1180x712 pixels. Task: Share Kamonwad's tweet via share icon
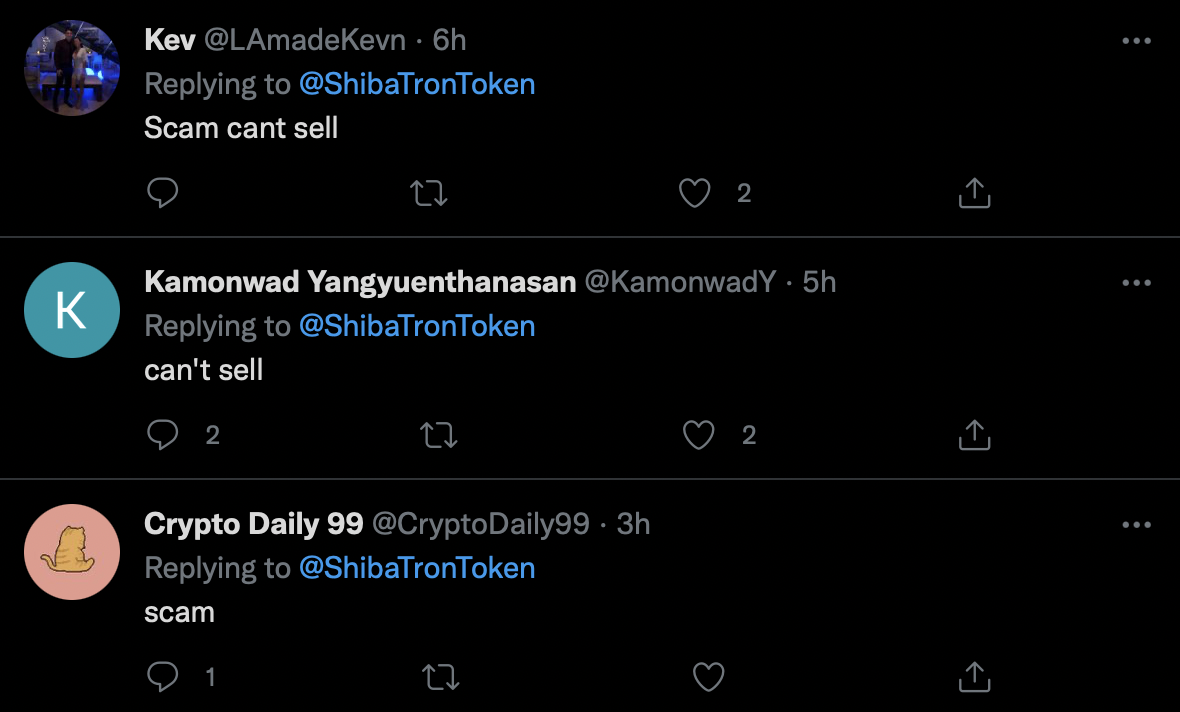pyautogui.click(x=974, y=435)
